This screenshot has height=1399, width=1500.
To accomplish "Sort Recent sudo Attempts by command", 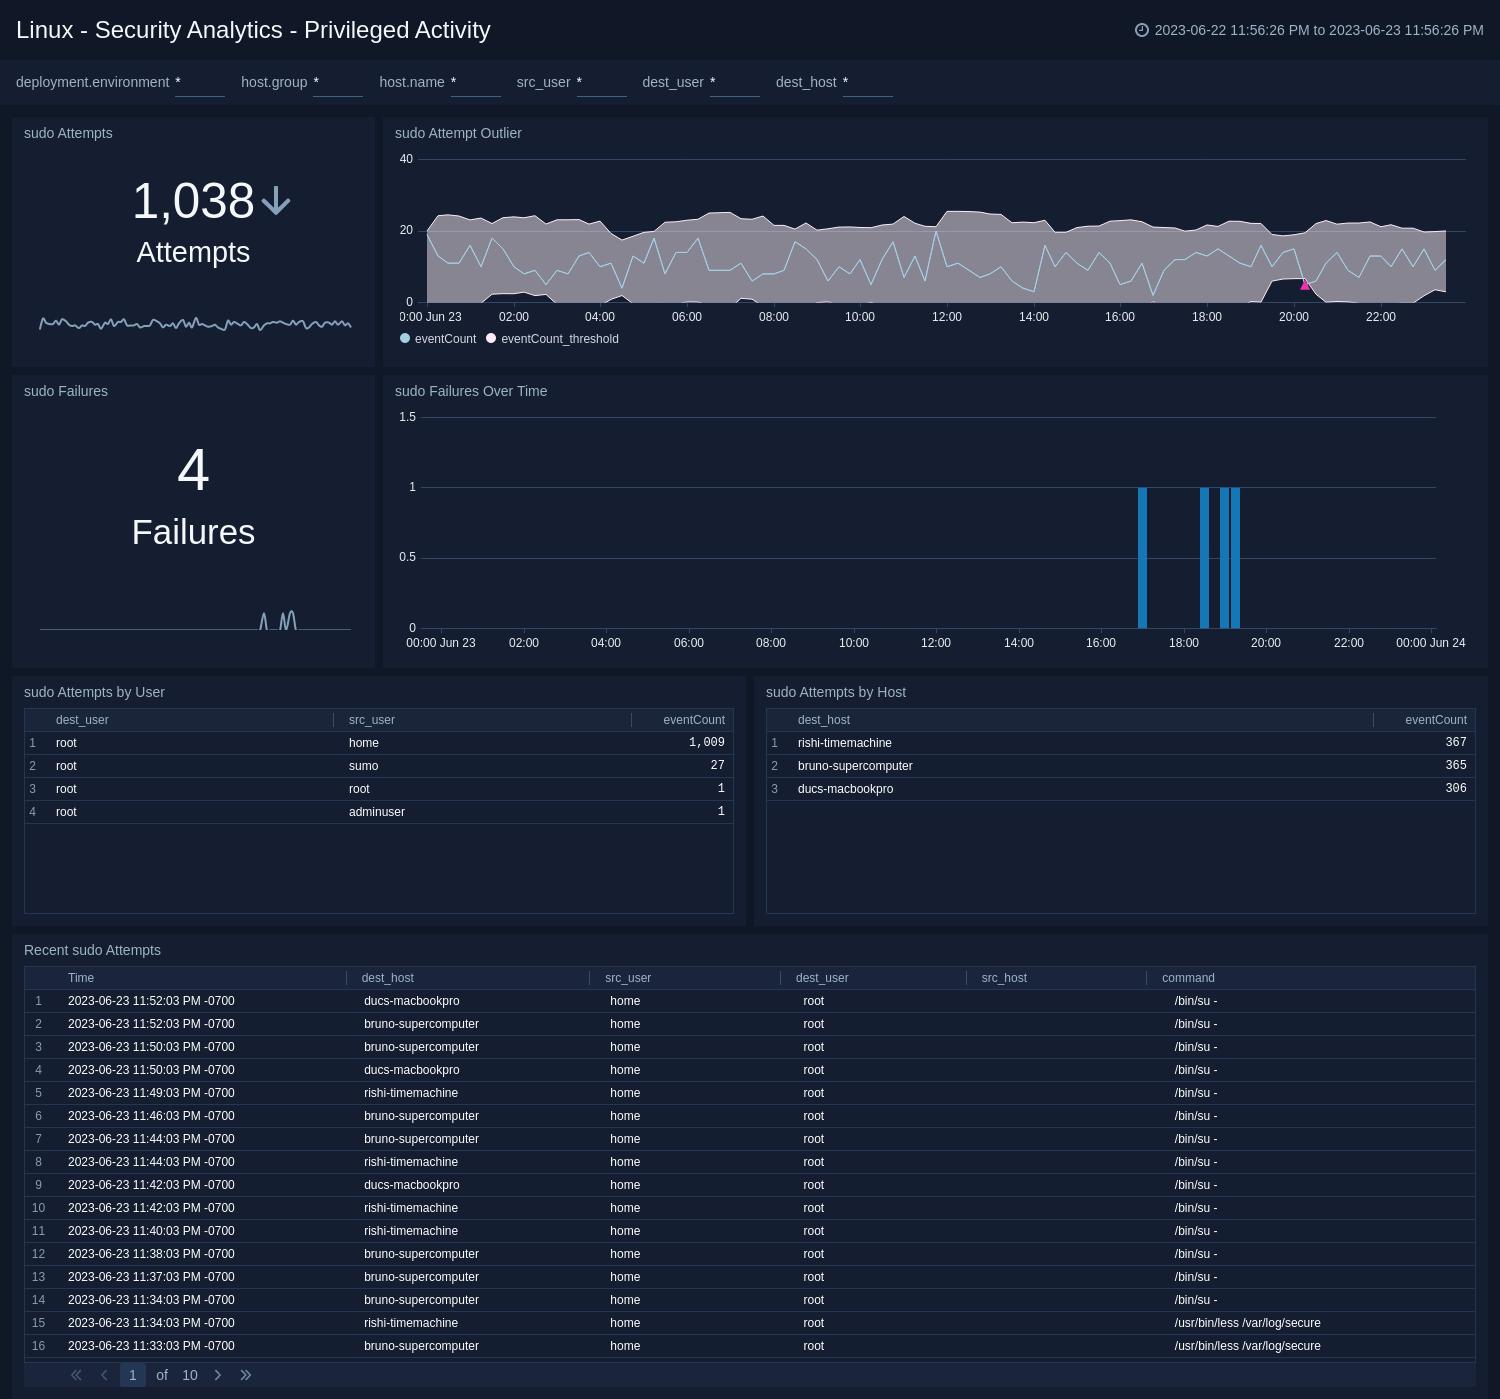I will pos(1188,978).
